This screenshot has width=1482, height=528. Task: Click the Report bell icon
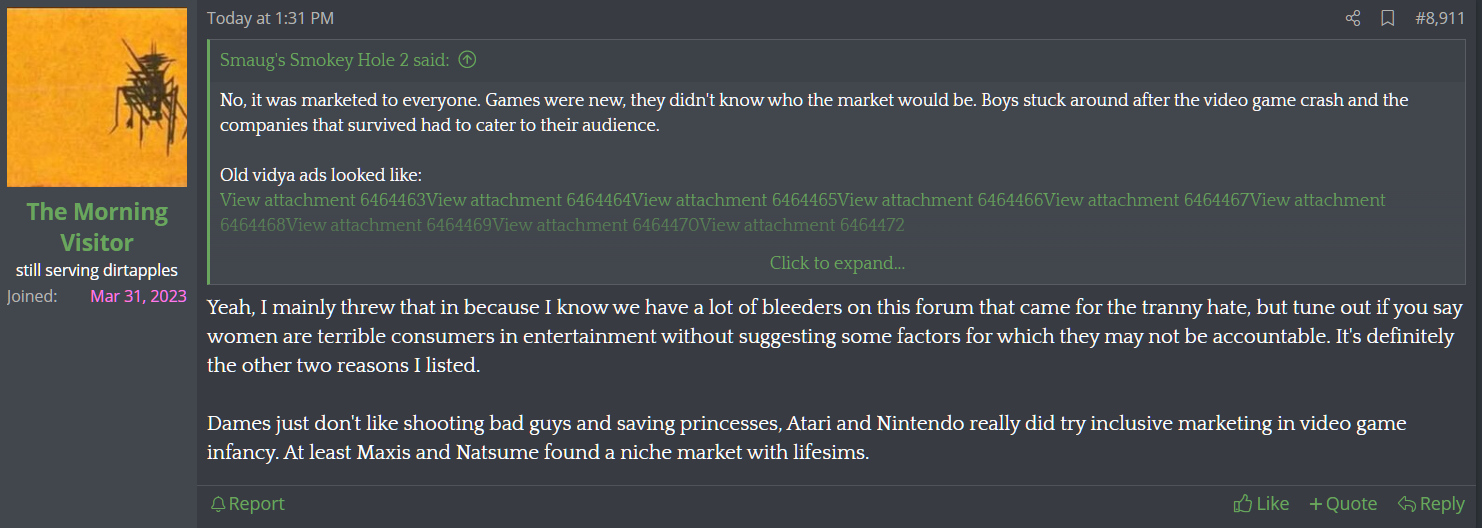tap(218, 504)
